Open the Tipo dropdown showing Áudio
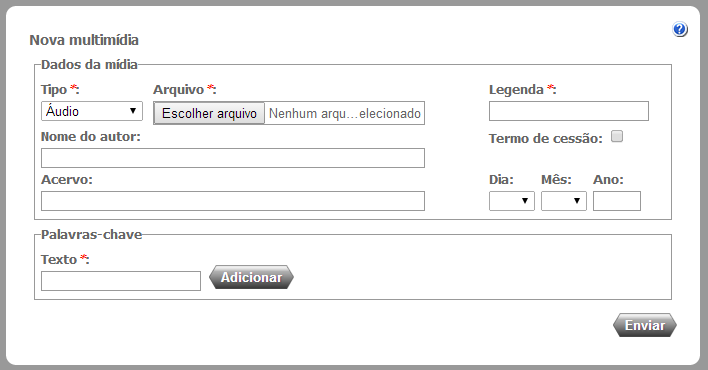Image resolution: width=708 pixels, height=370 pixels. [x=92, y=111]
